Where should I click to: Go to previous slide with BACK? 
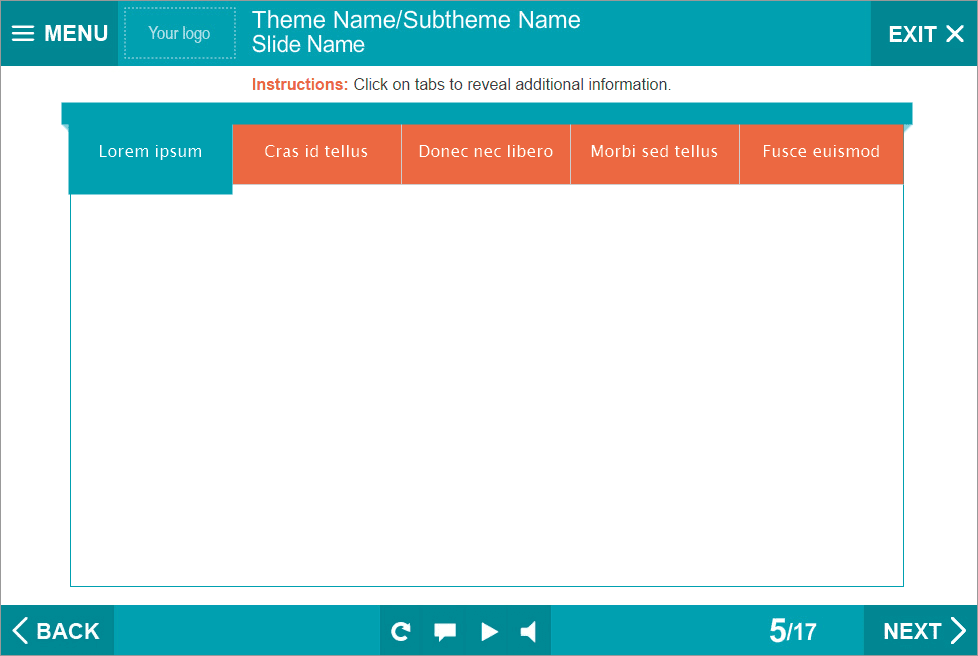click(x=57, y=631)
